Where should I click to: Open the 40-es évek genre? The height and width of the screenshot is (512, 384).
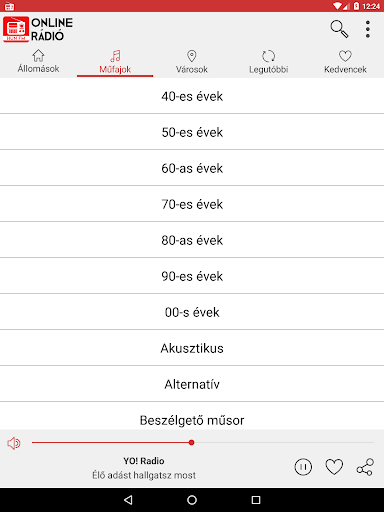point(192,96)
